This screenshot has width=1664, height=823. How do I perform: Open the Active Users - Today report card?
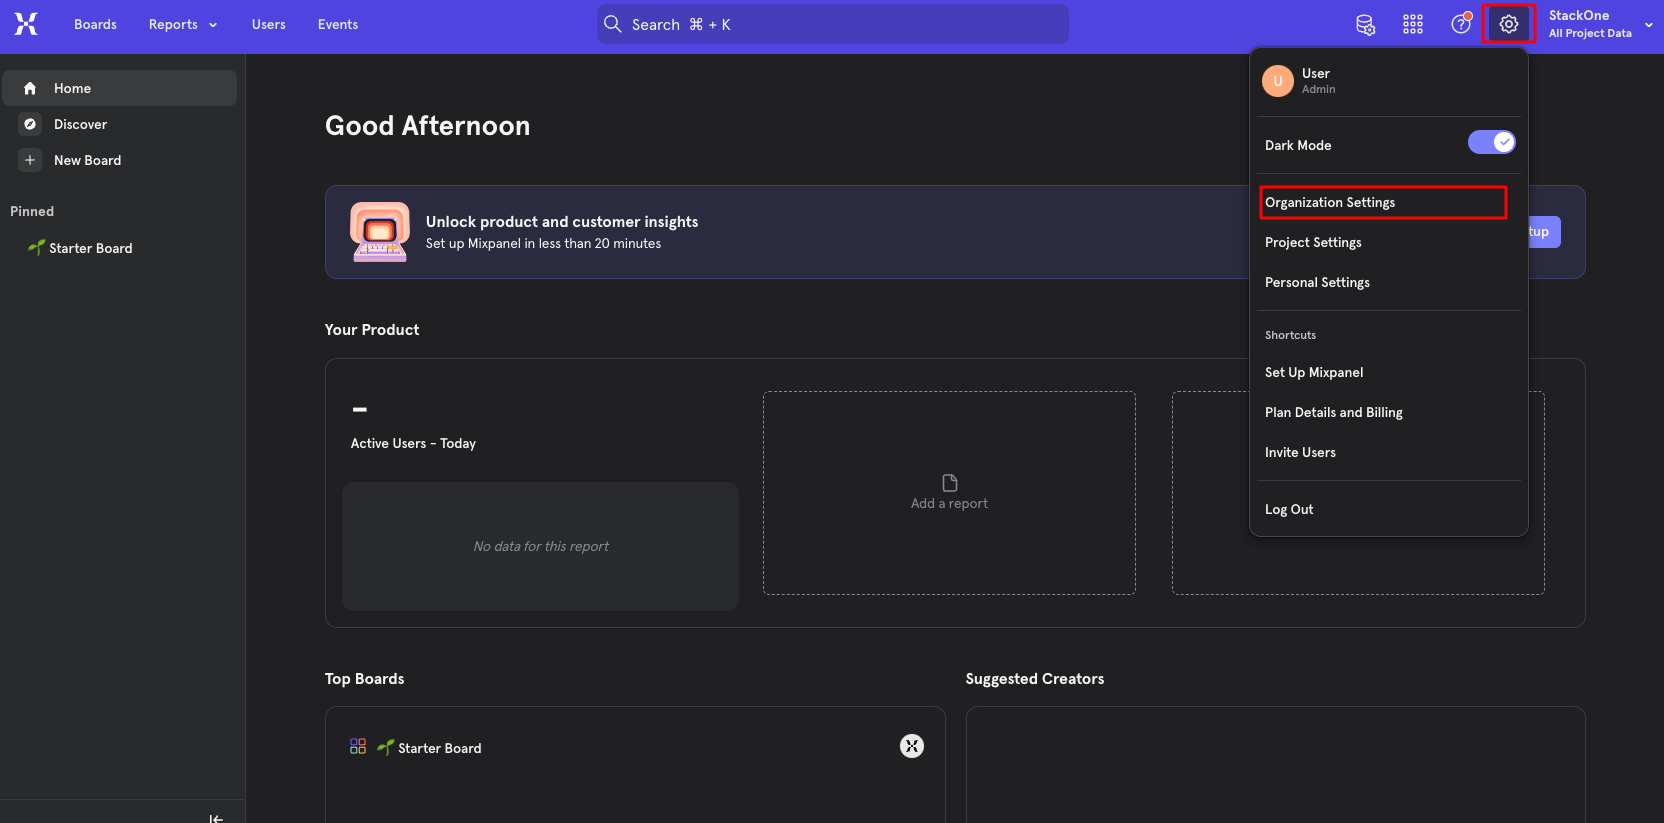click(541, 493)
